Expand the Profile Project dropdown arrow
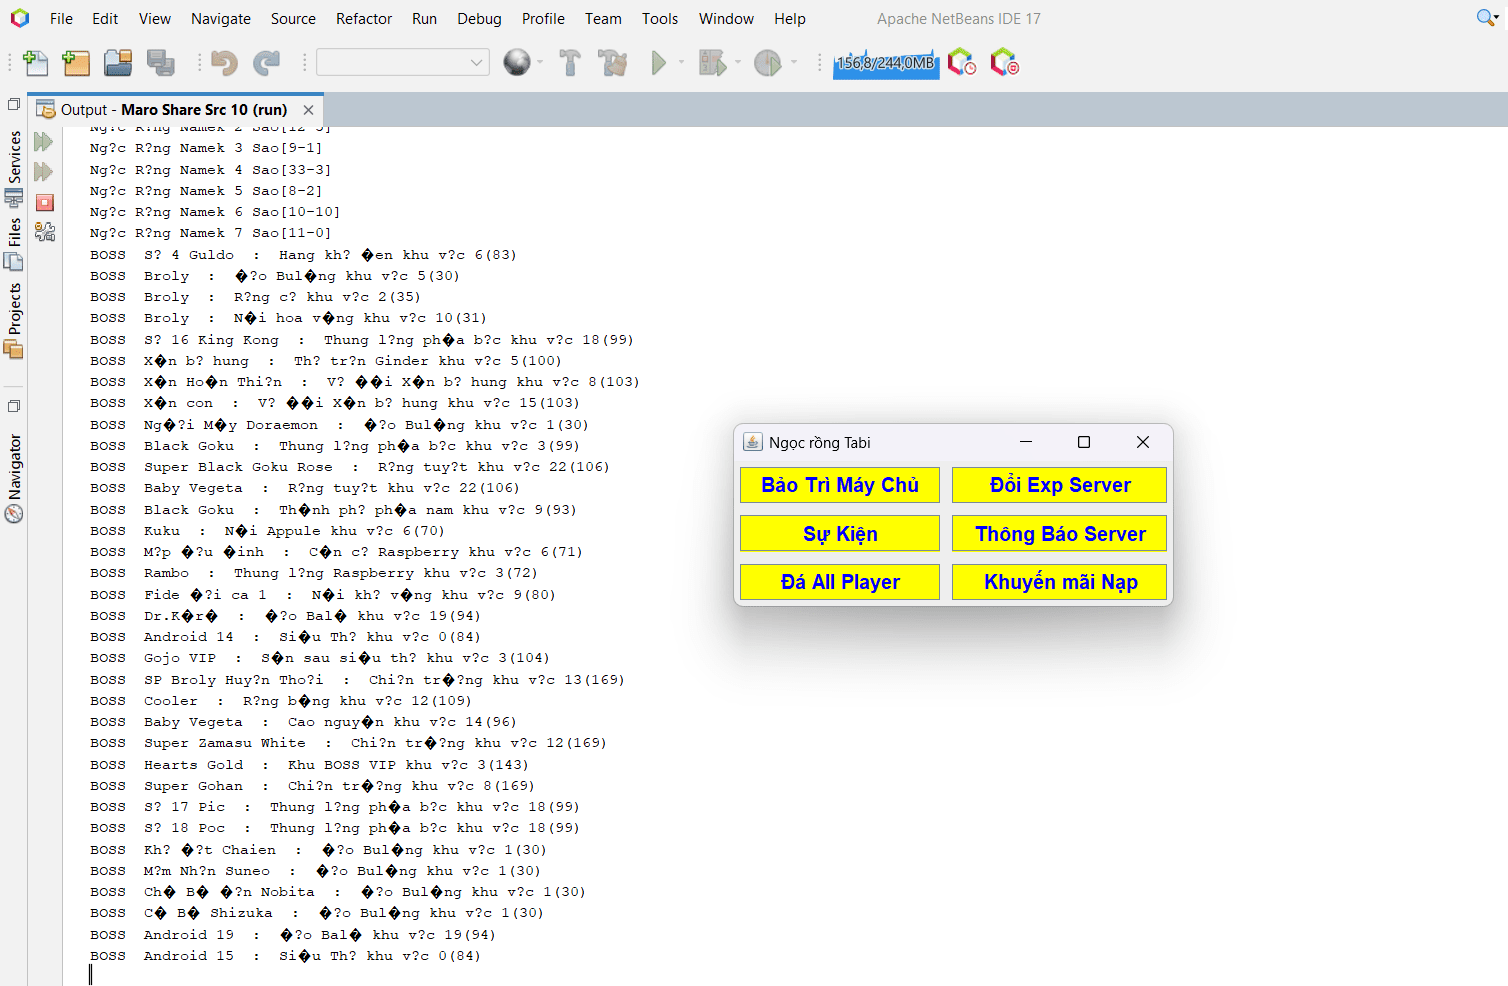 tap(794, 63)
